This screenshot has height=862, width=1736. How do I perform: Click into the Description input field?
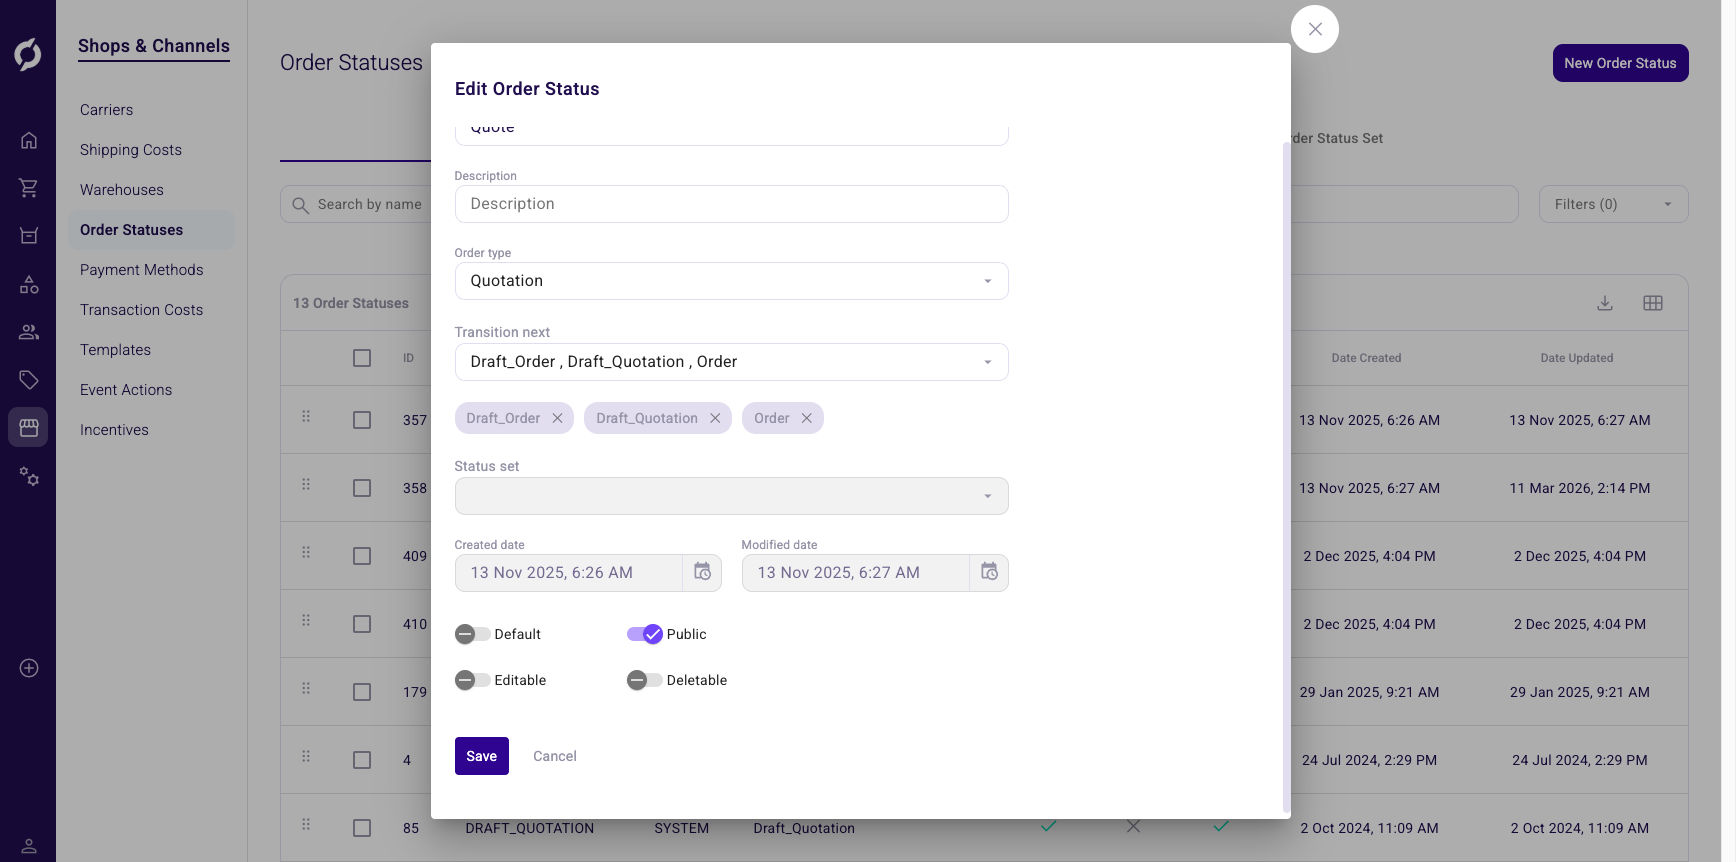[731, 204]
